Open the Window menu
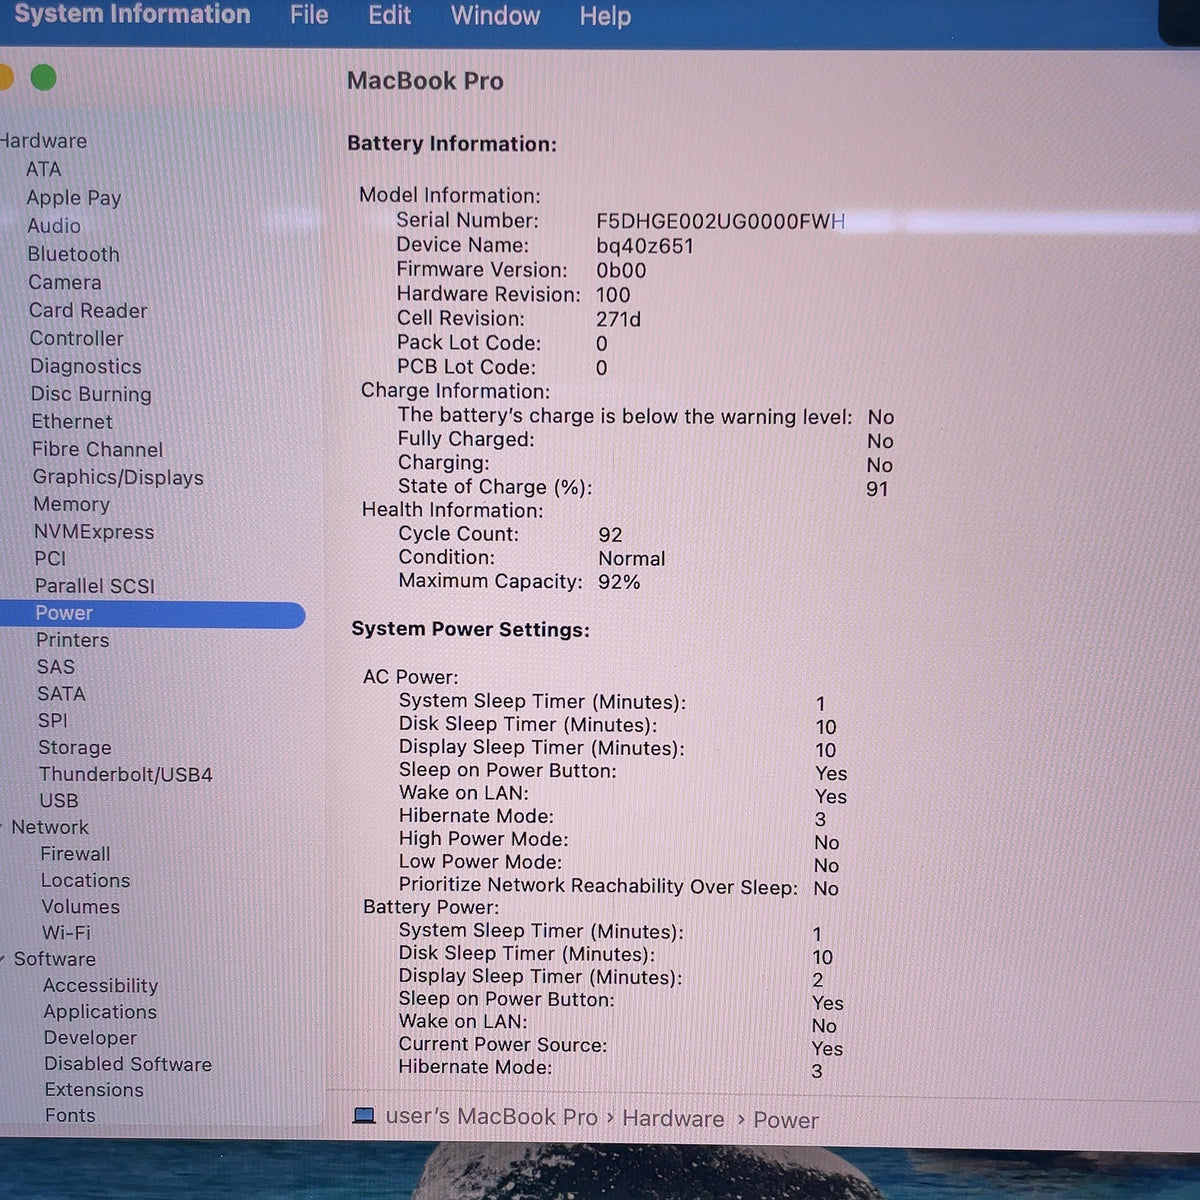The height and width of the screenshot is (1200, 1200). tap(495, 16)
